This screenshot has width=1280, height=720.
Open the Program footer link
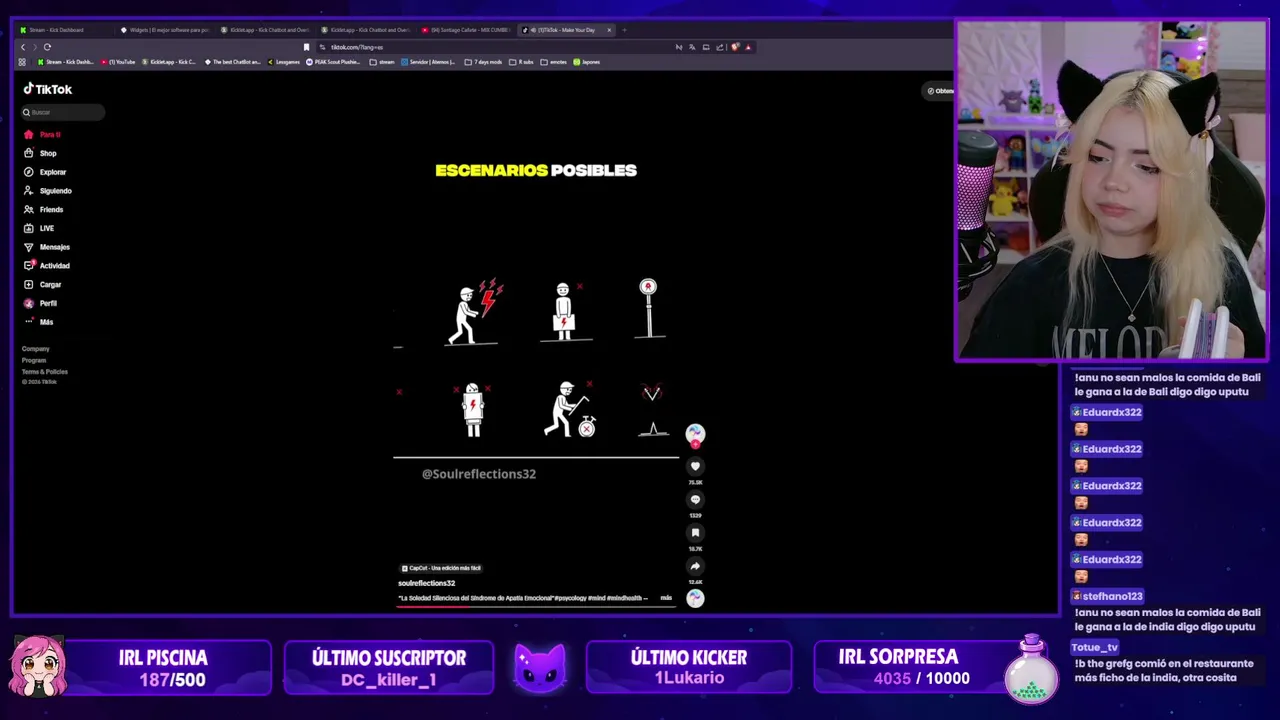pos(34,360)
